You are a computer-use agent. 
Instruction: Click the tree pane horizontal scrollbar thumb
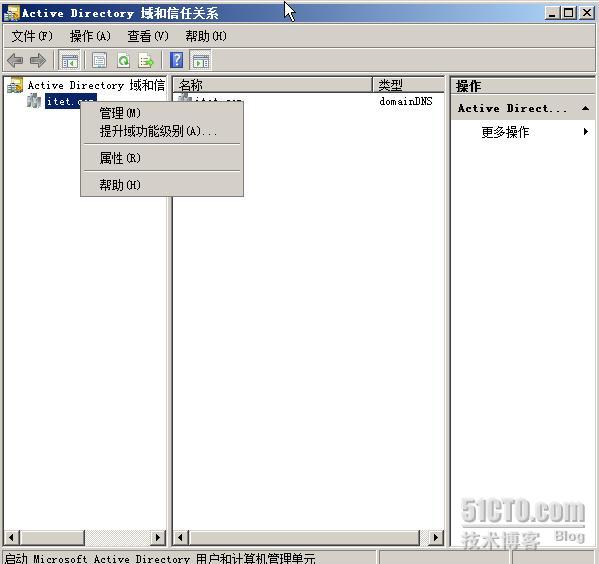(x=52, y=538)
